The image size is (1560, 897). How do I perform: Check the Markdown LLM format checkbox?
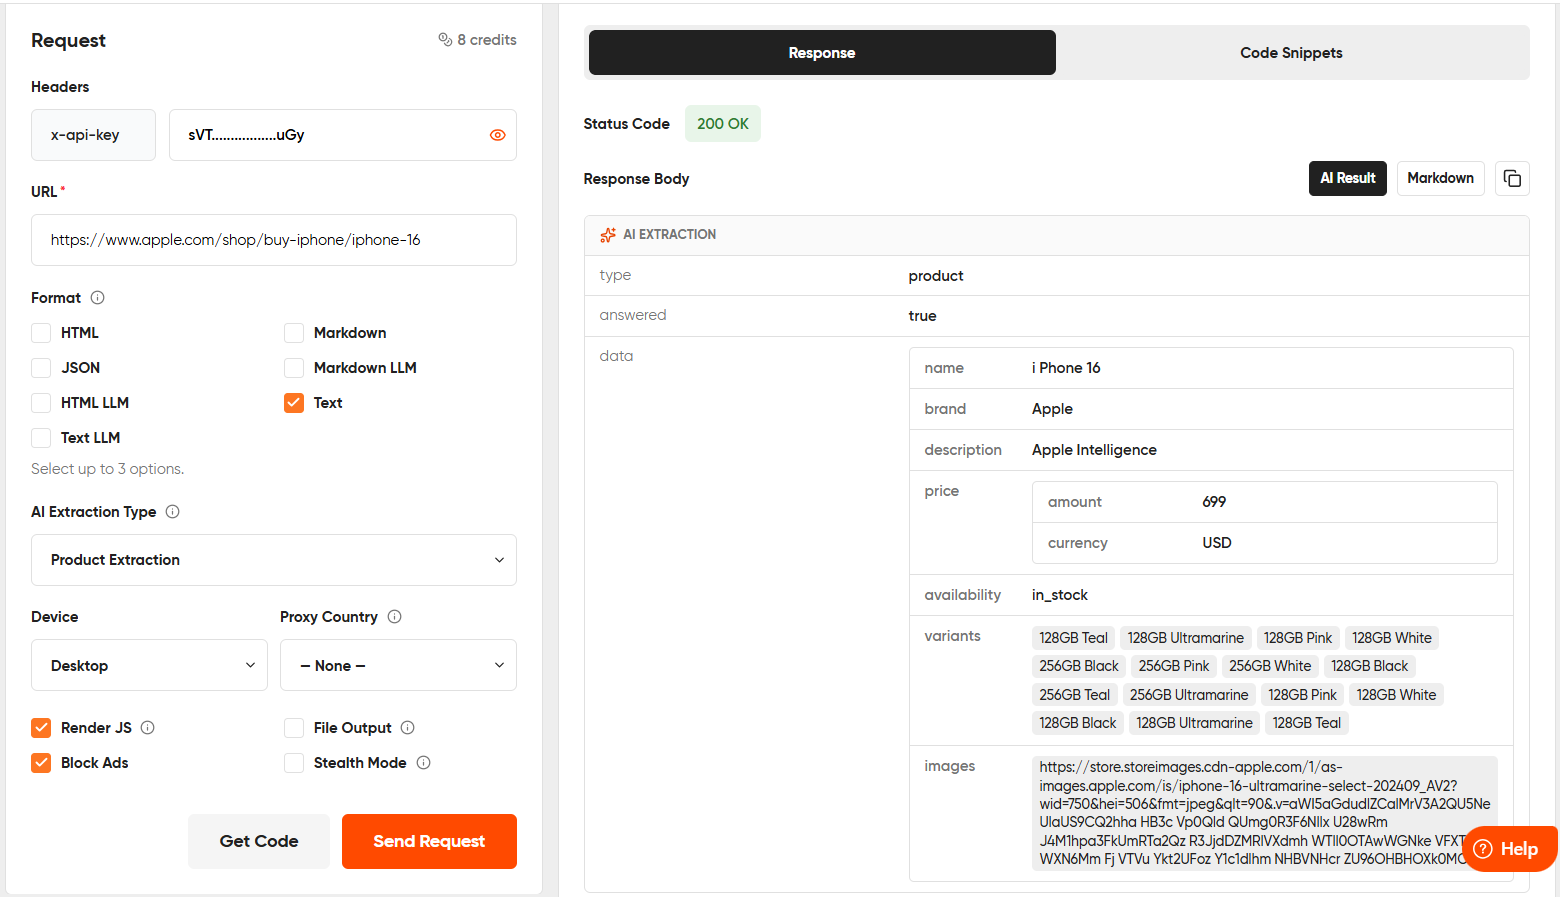coord(294,368)
